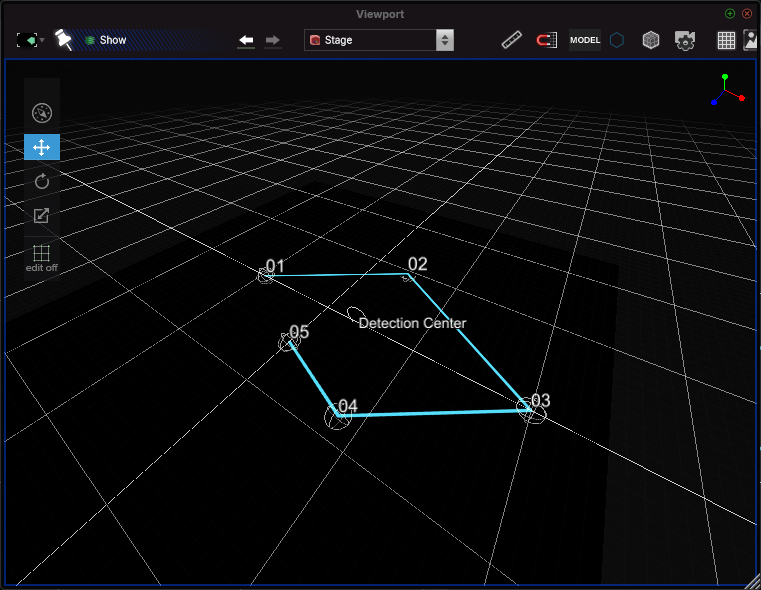This screenshot has width=761, height=590.
Task: Click the XYZ axis orientation gizmo
Action: click(727, 89)
